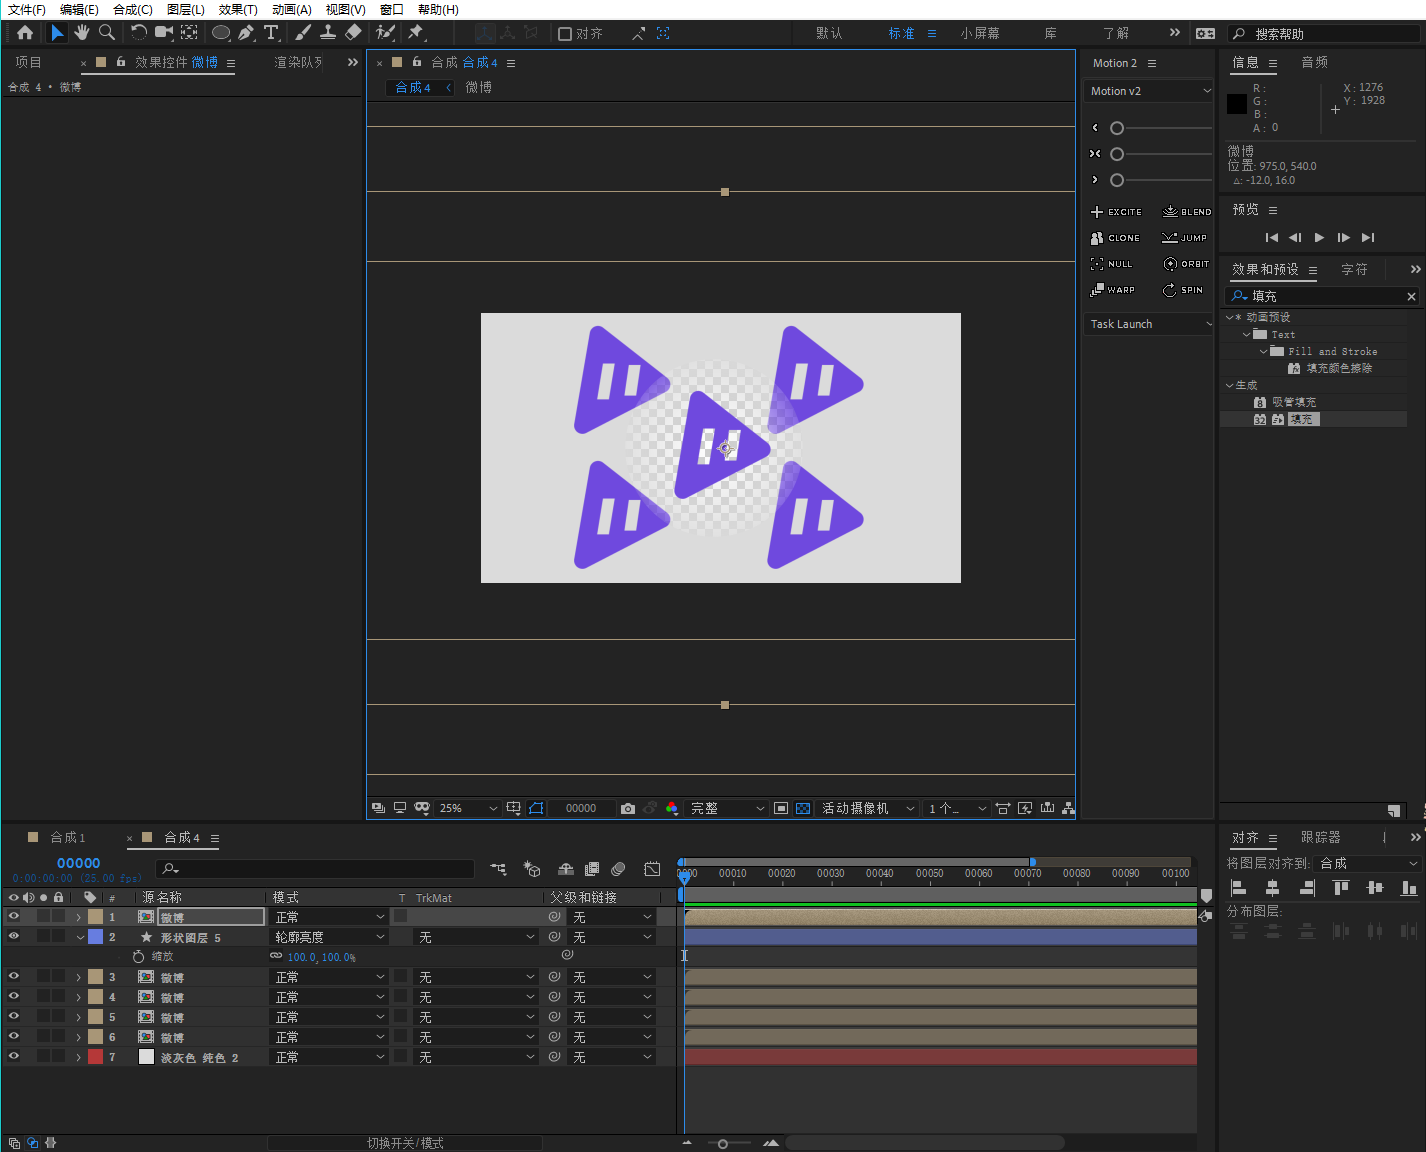Hide layer 5 微博 with eye icon
This screenshot has height=1152, width=1426.
point(14,1016)
